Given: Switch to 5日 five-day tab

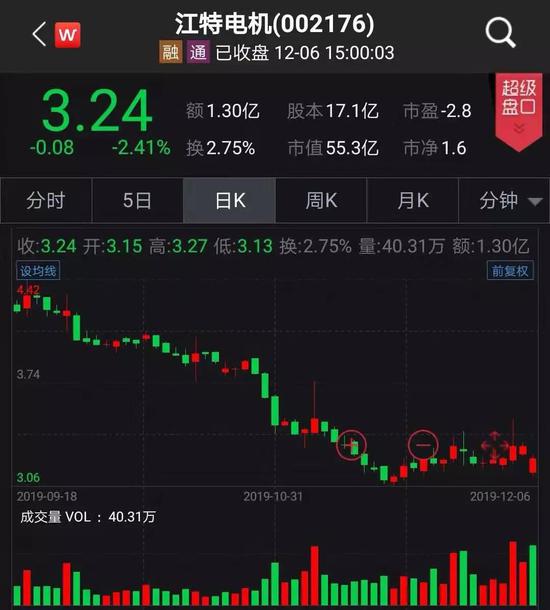Looking at the screenshot, I should tap(137, 200).
